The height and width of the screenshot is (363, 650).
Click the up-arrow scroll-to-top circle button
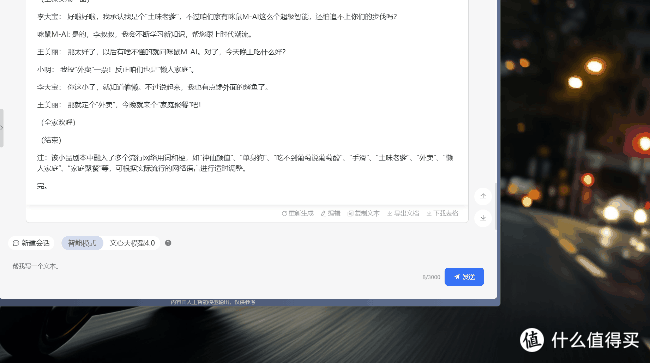coord(483,196)
